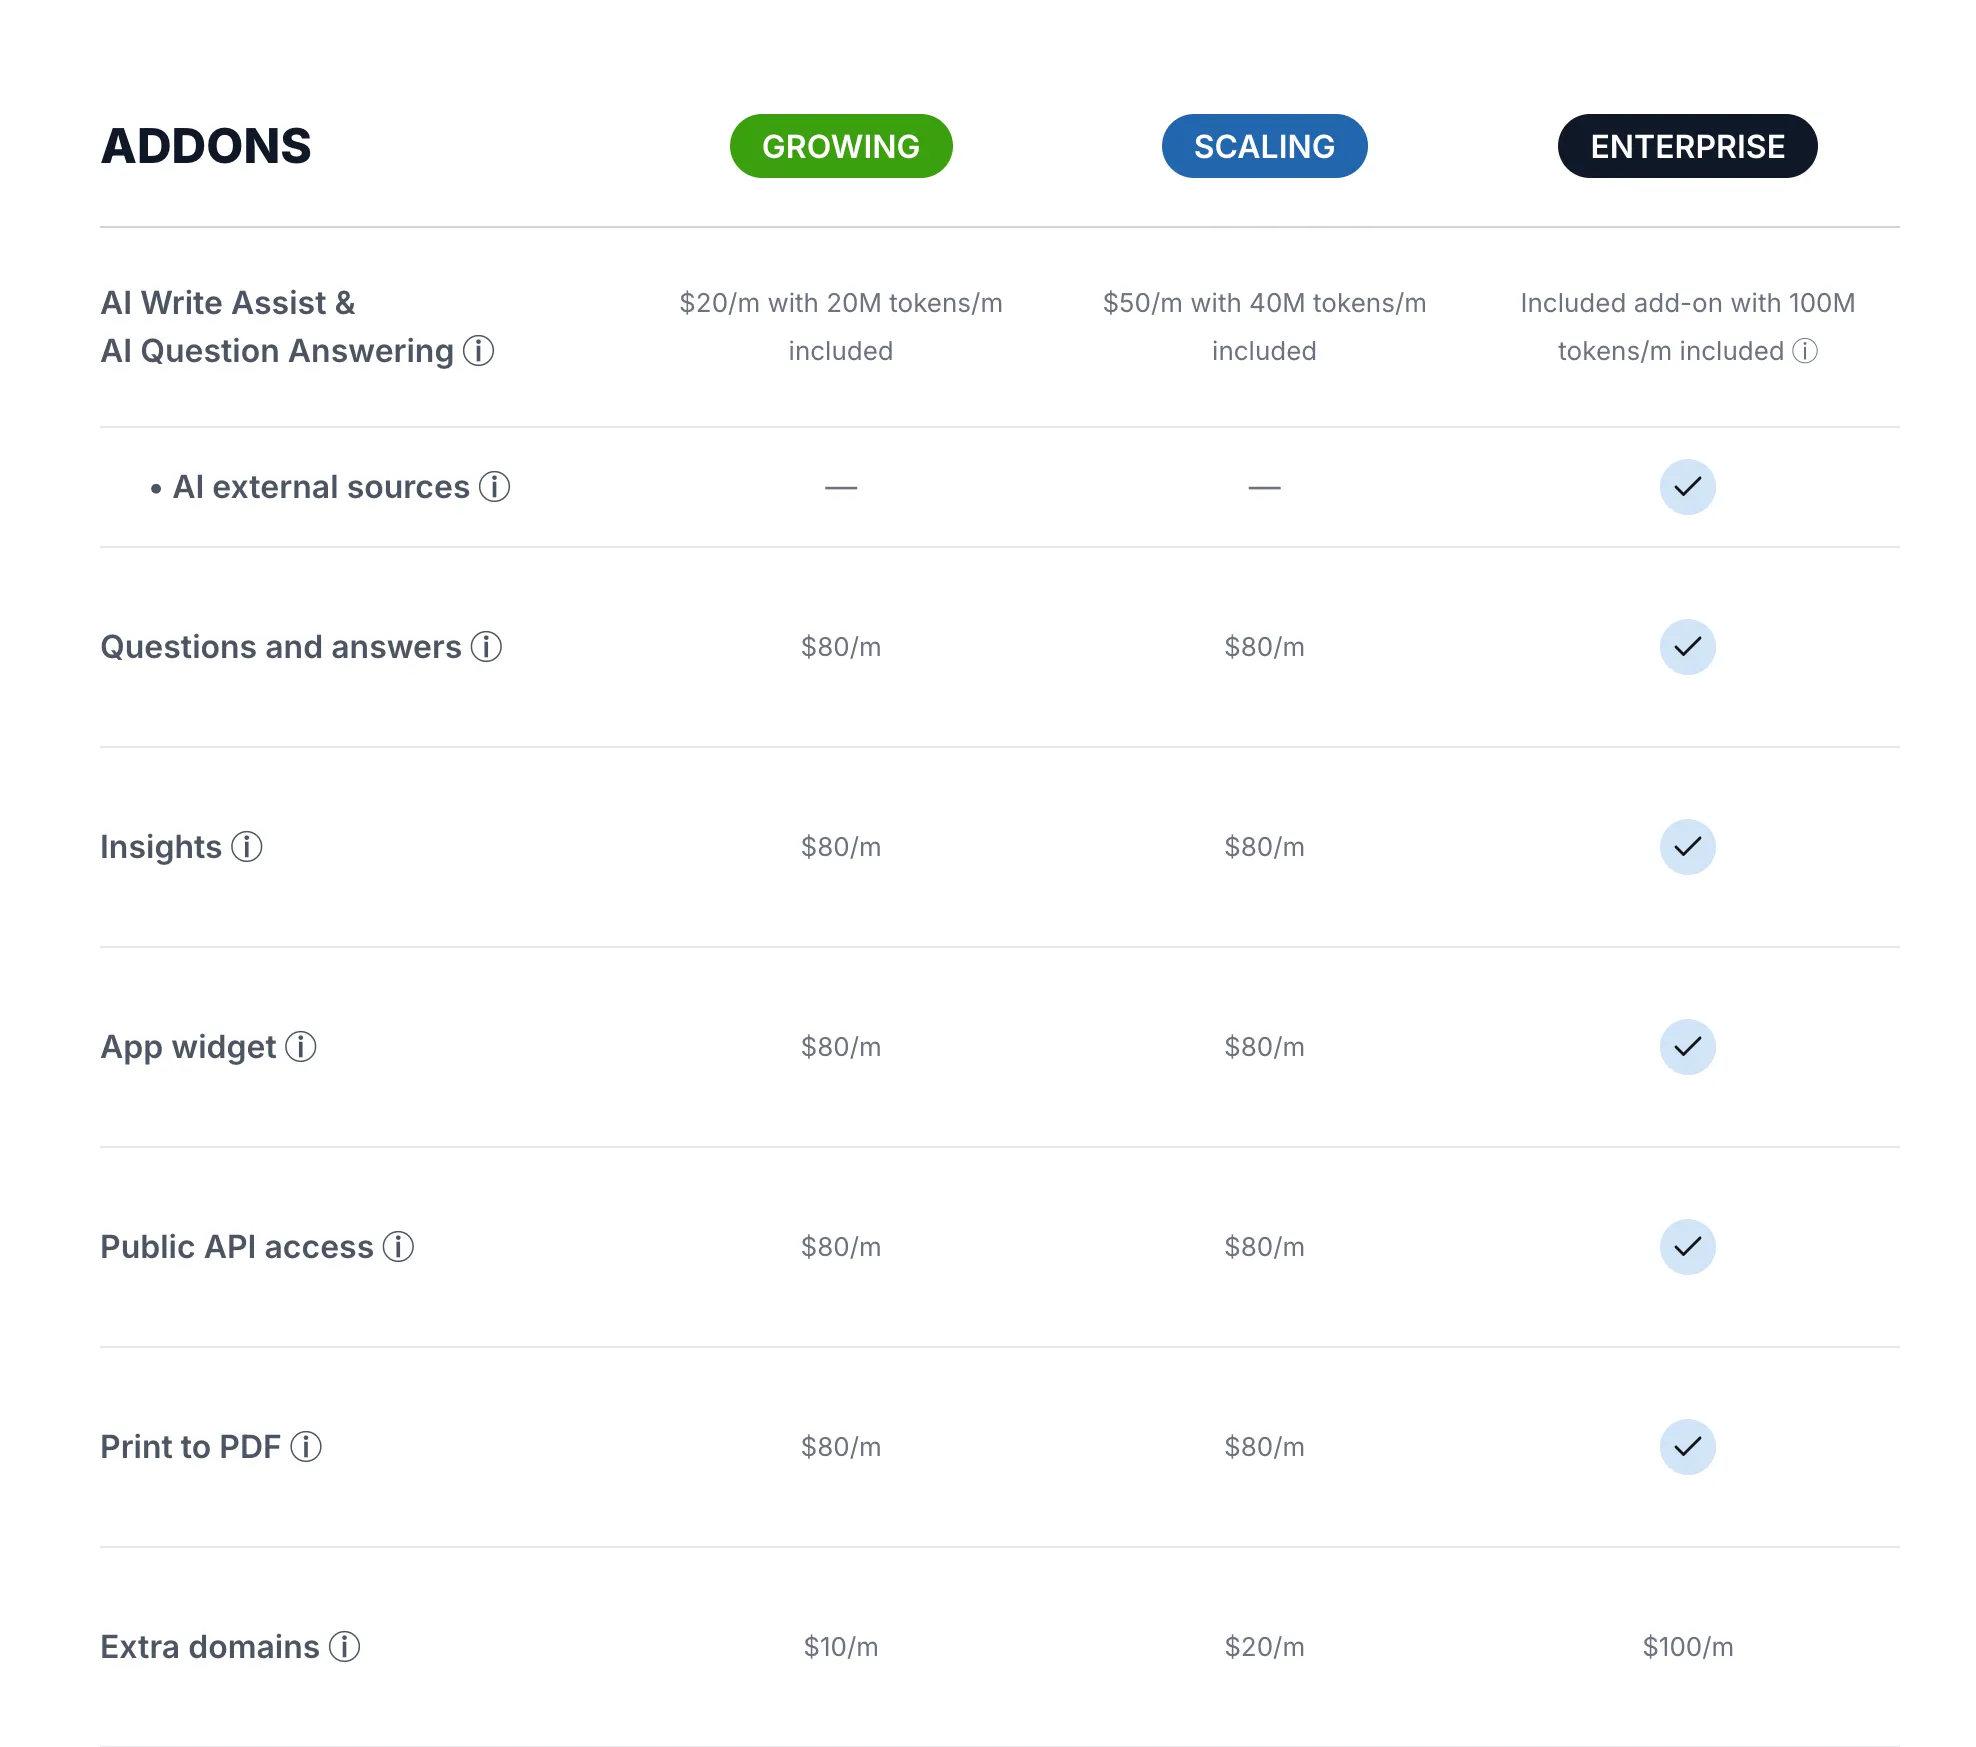Screen dimensions: 1976x1747
Task: Click Enterprise checkmark for AI external sources
Action: pyautogui.click(x=1688, y=487)
